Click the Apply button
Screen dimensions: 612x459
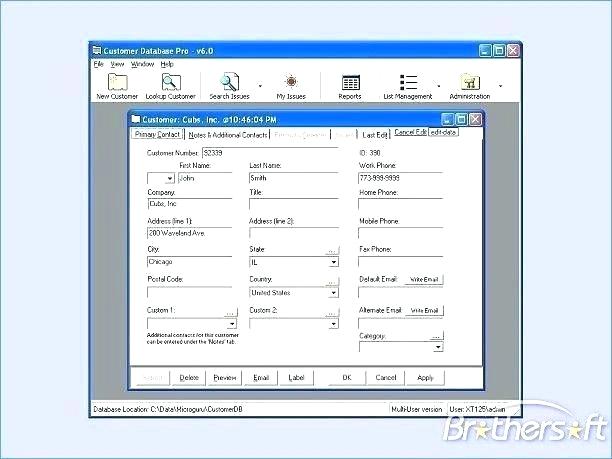coord(425,378)
